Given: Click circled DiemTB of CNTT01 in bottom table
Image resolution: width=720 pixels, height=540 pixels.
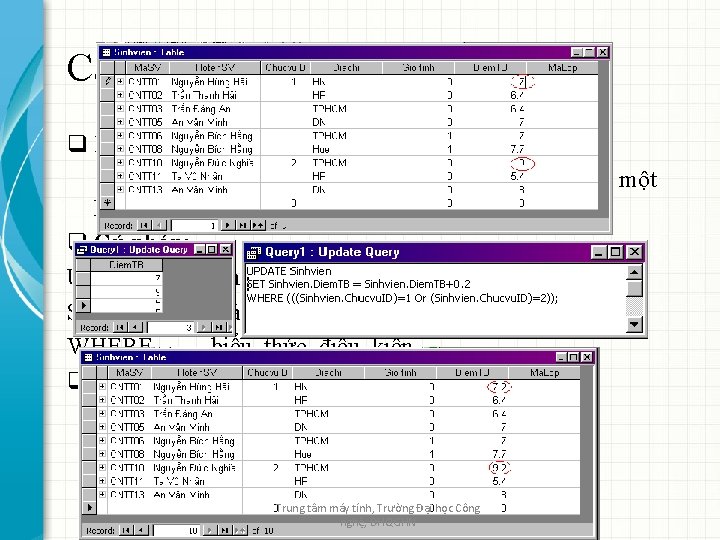Looking at the screenshot, I should point(499,387).
